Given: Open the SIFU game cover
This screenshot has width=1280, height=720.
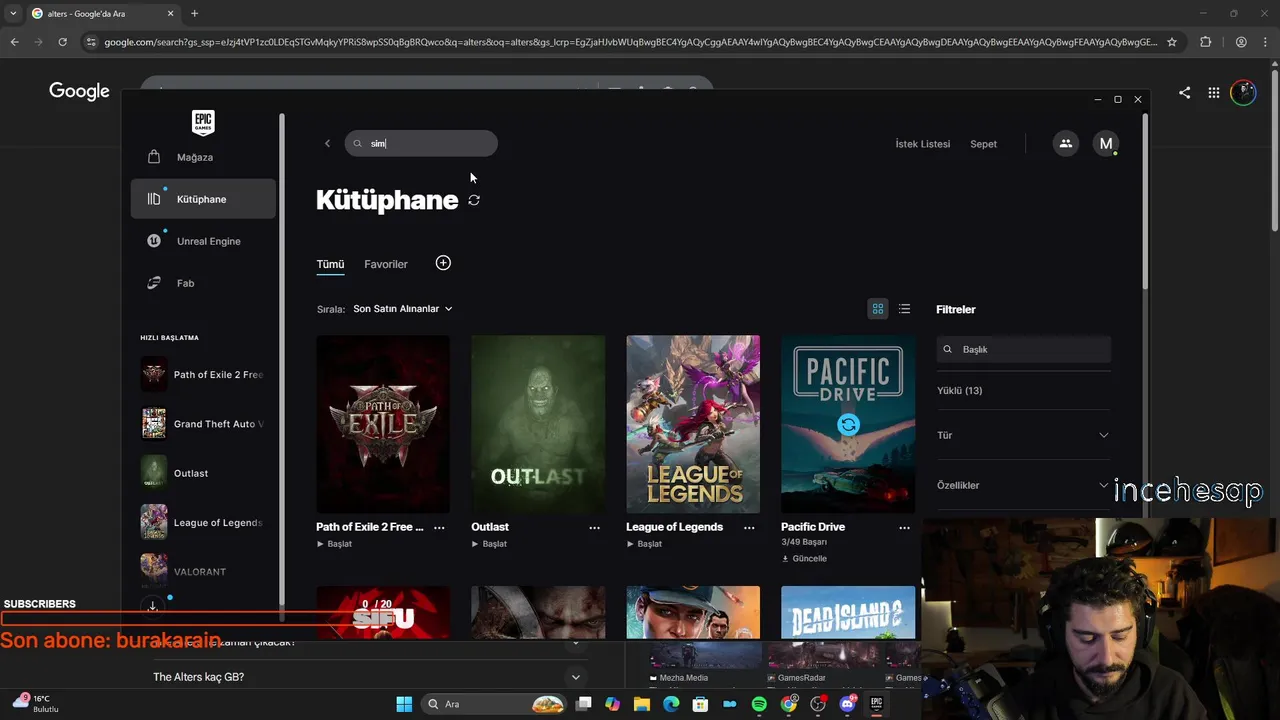Looking at the screenshot, I should click(383, 613).
